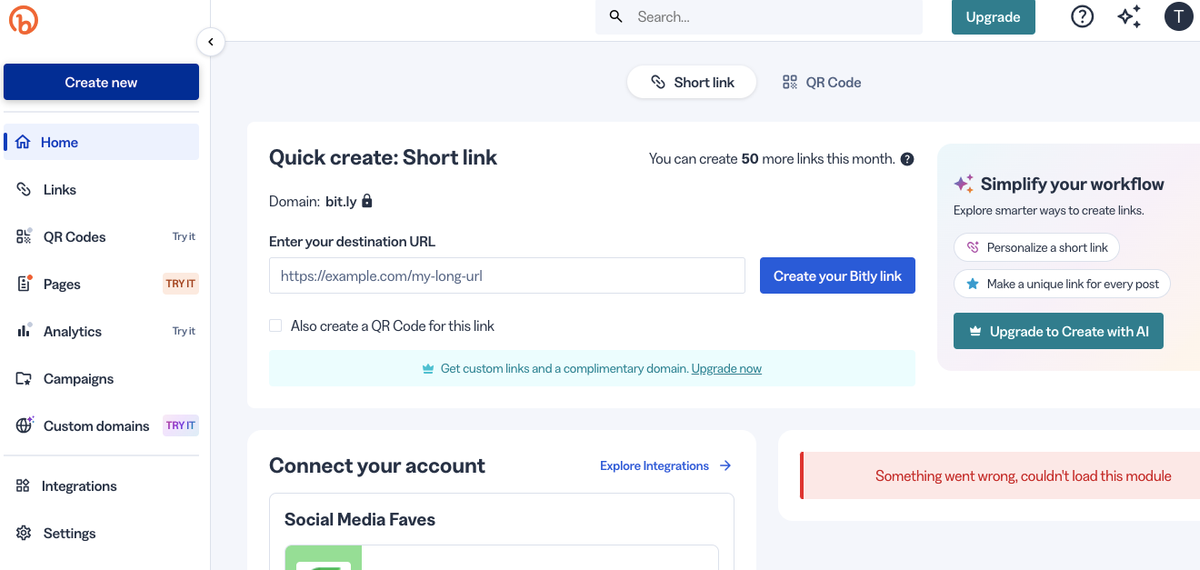1200x570 pixels.
Task: Open Pages in the sidebar
Action: [101, 284]
